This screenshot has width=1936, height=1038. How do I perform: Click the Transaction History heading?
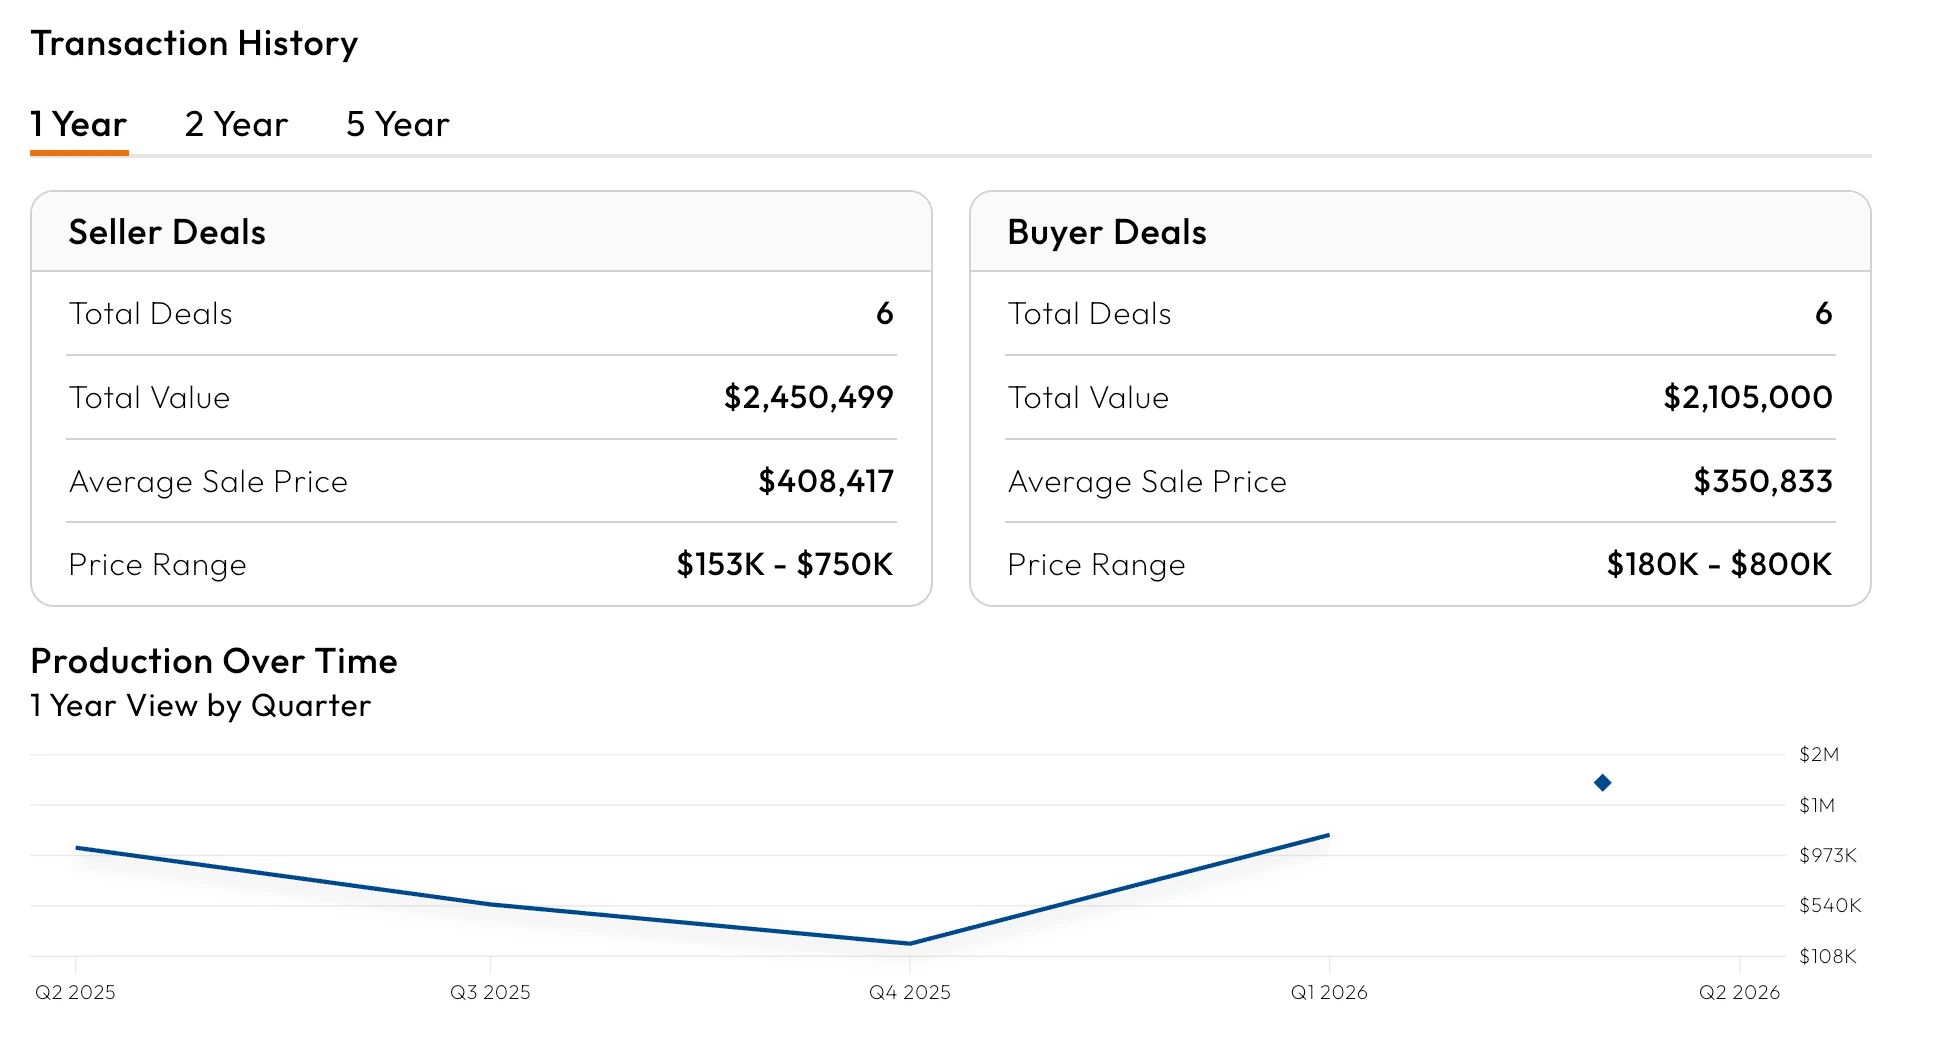click(x=194, y=43)
